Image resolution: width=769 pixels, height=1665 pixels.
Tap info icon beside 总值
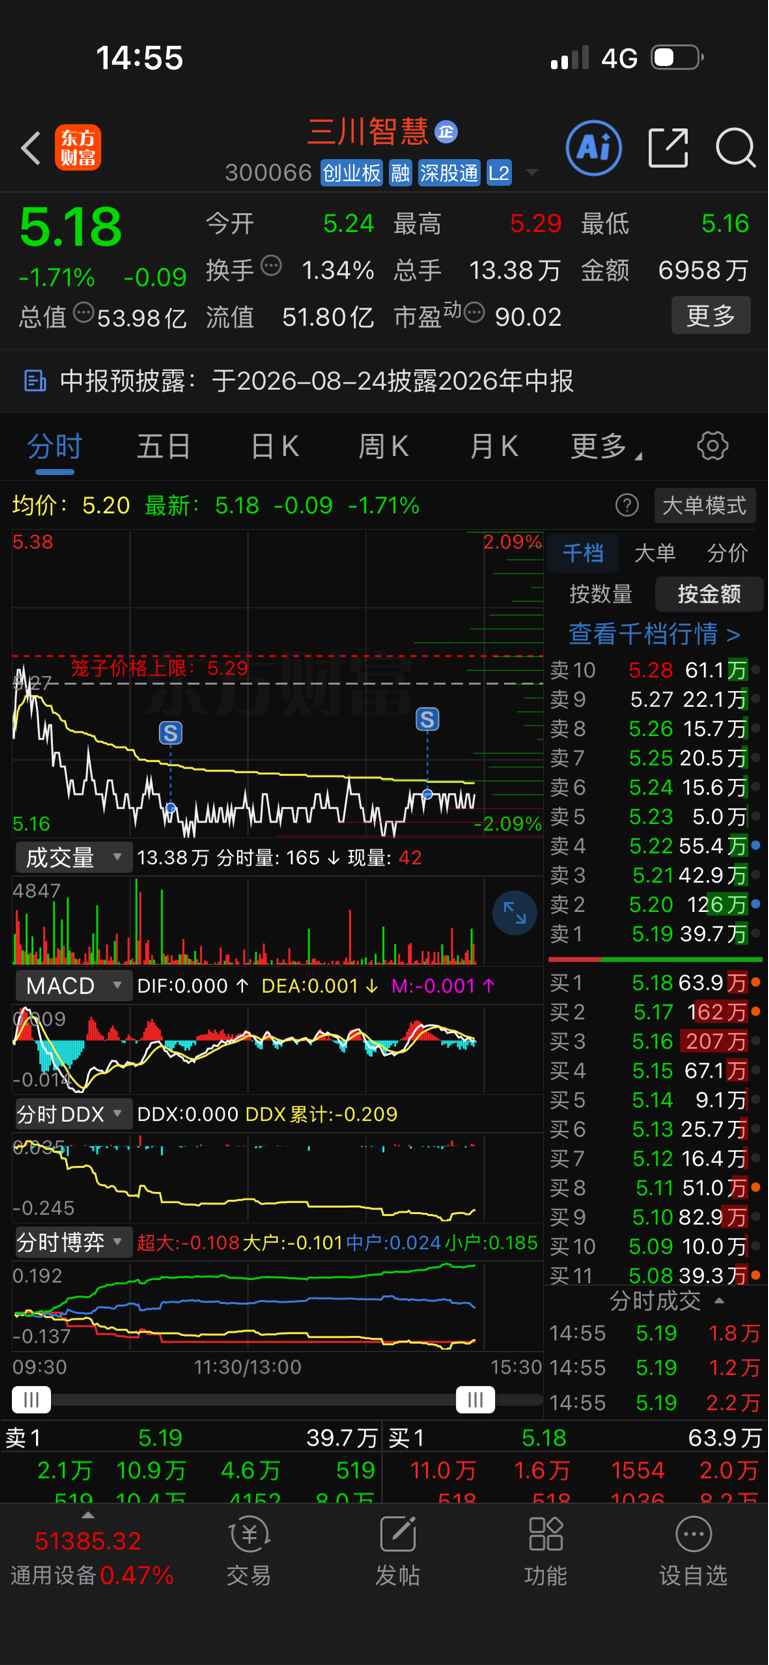84,313
